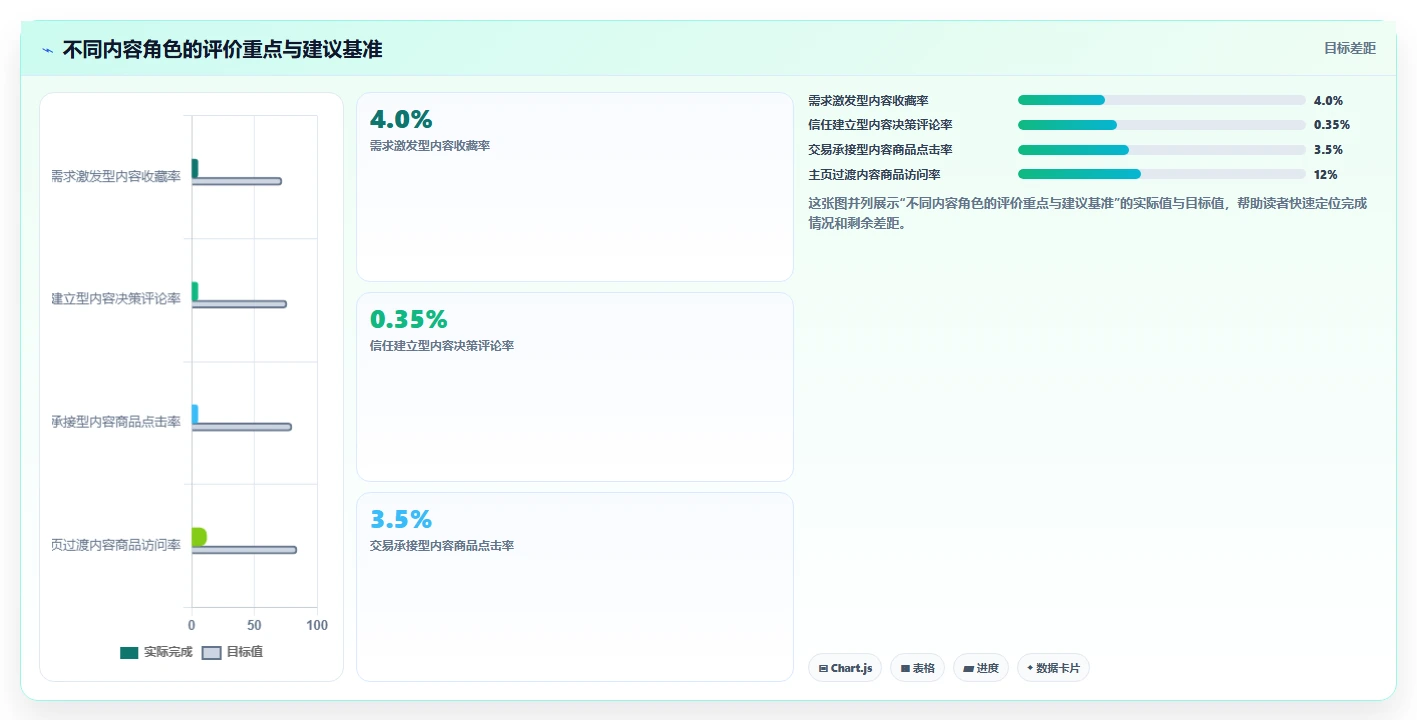Image resolution: width=1417 pixels, height=720 pixels.
Task: Click the 需求激发型内容收藏率 progress bar
Action: tap(1161, 100)
